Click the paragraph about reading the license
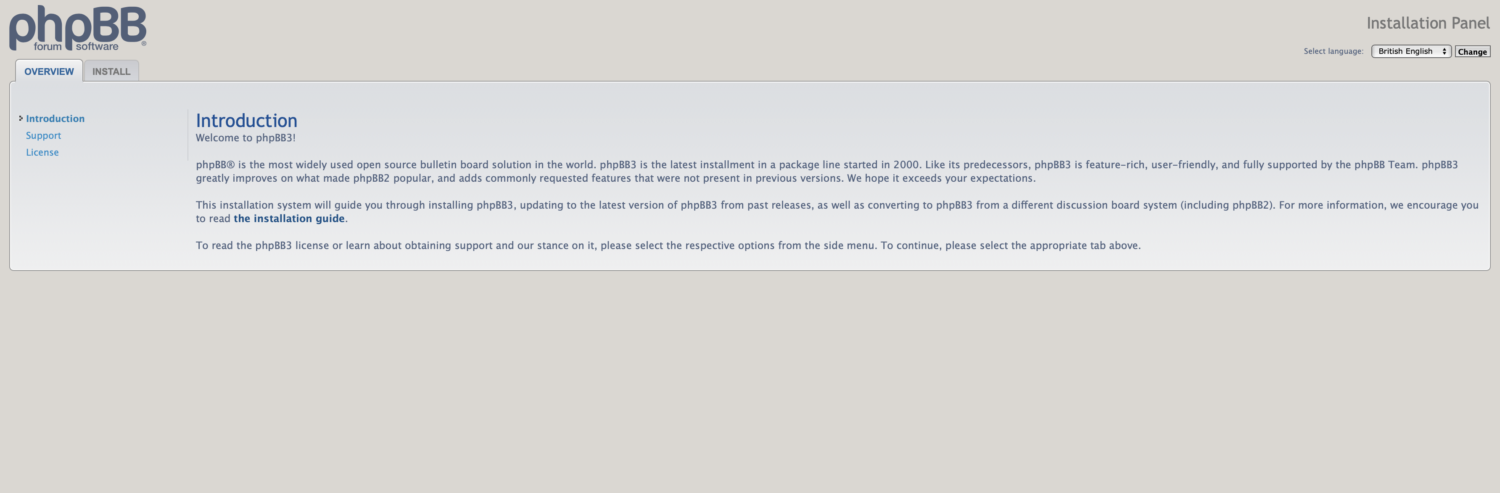Screen dimensions: 1500x493 pyautogui.click(x=667, y=245)
